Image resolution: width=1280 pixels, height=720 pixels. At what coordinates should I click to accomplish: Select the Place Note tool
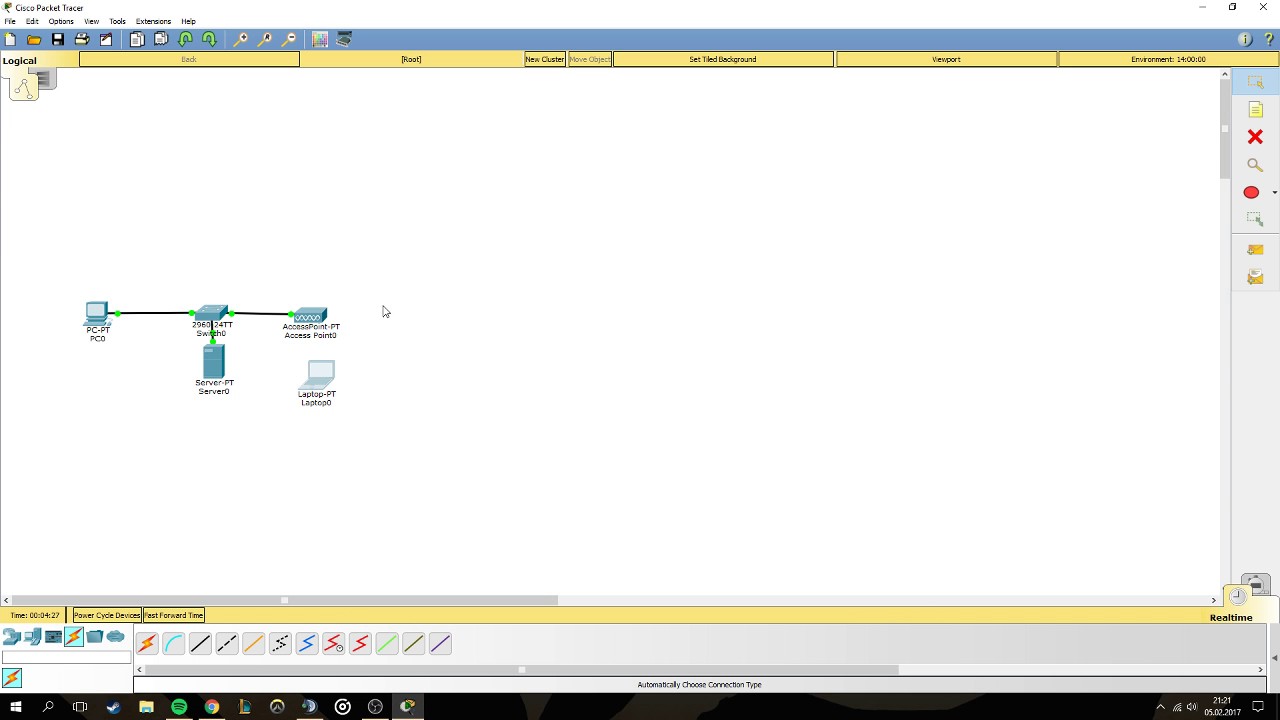1255,109
